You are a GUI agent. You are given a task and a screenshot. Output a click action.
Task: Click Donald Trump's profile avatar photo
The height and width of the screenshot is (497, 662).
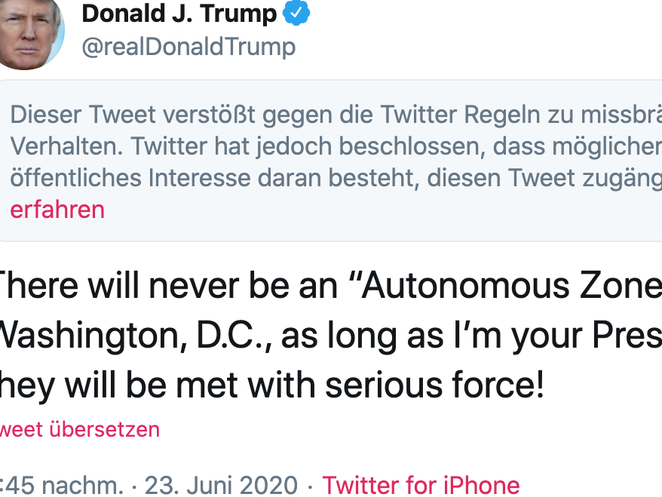(31, 30)
